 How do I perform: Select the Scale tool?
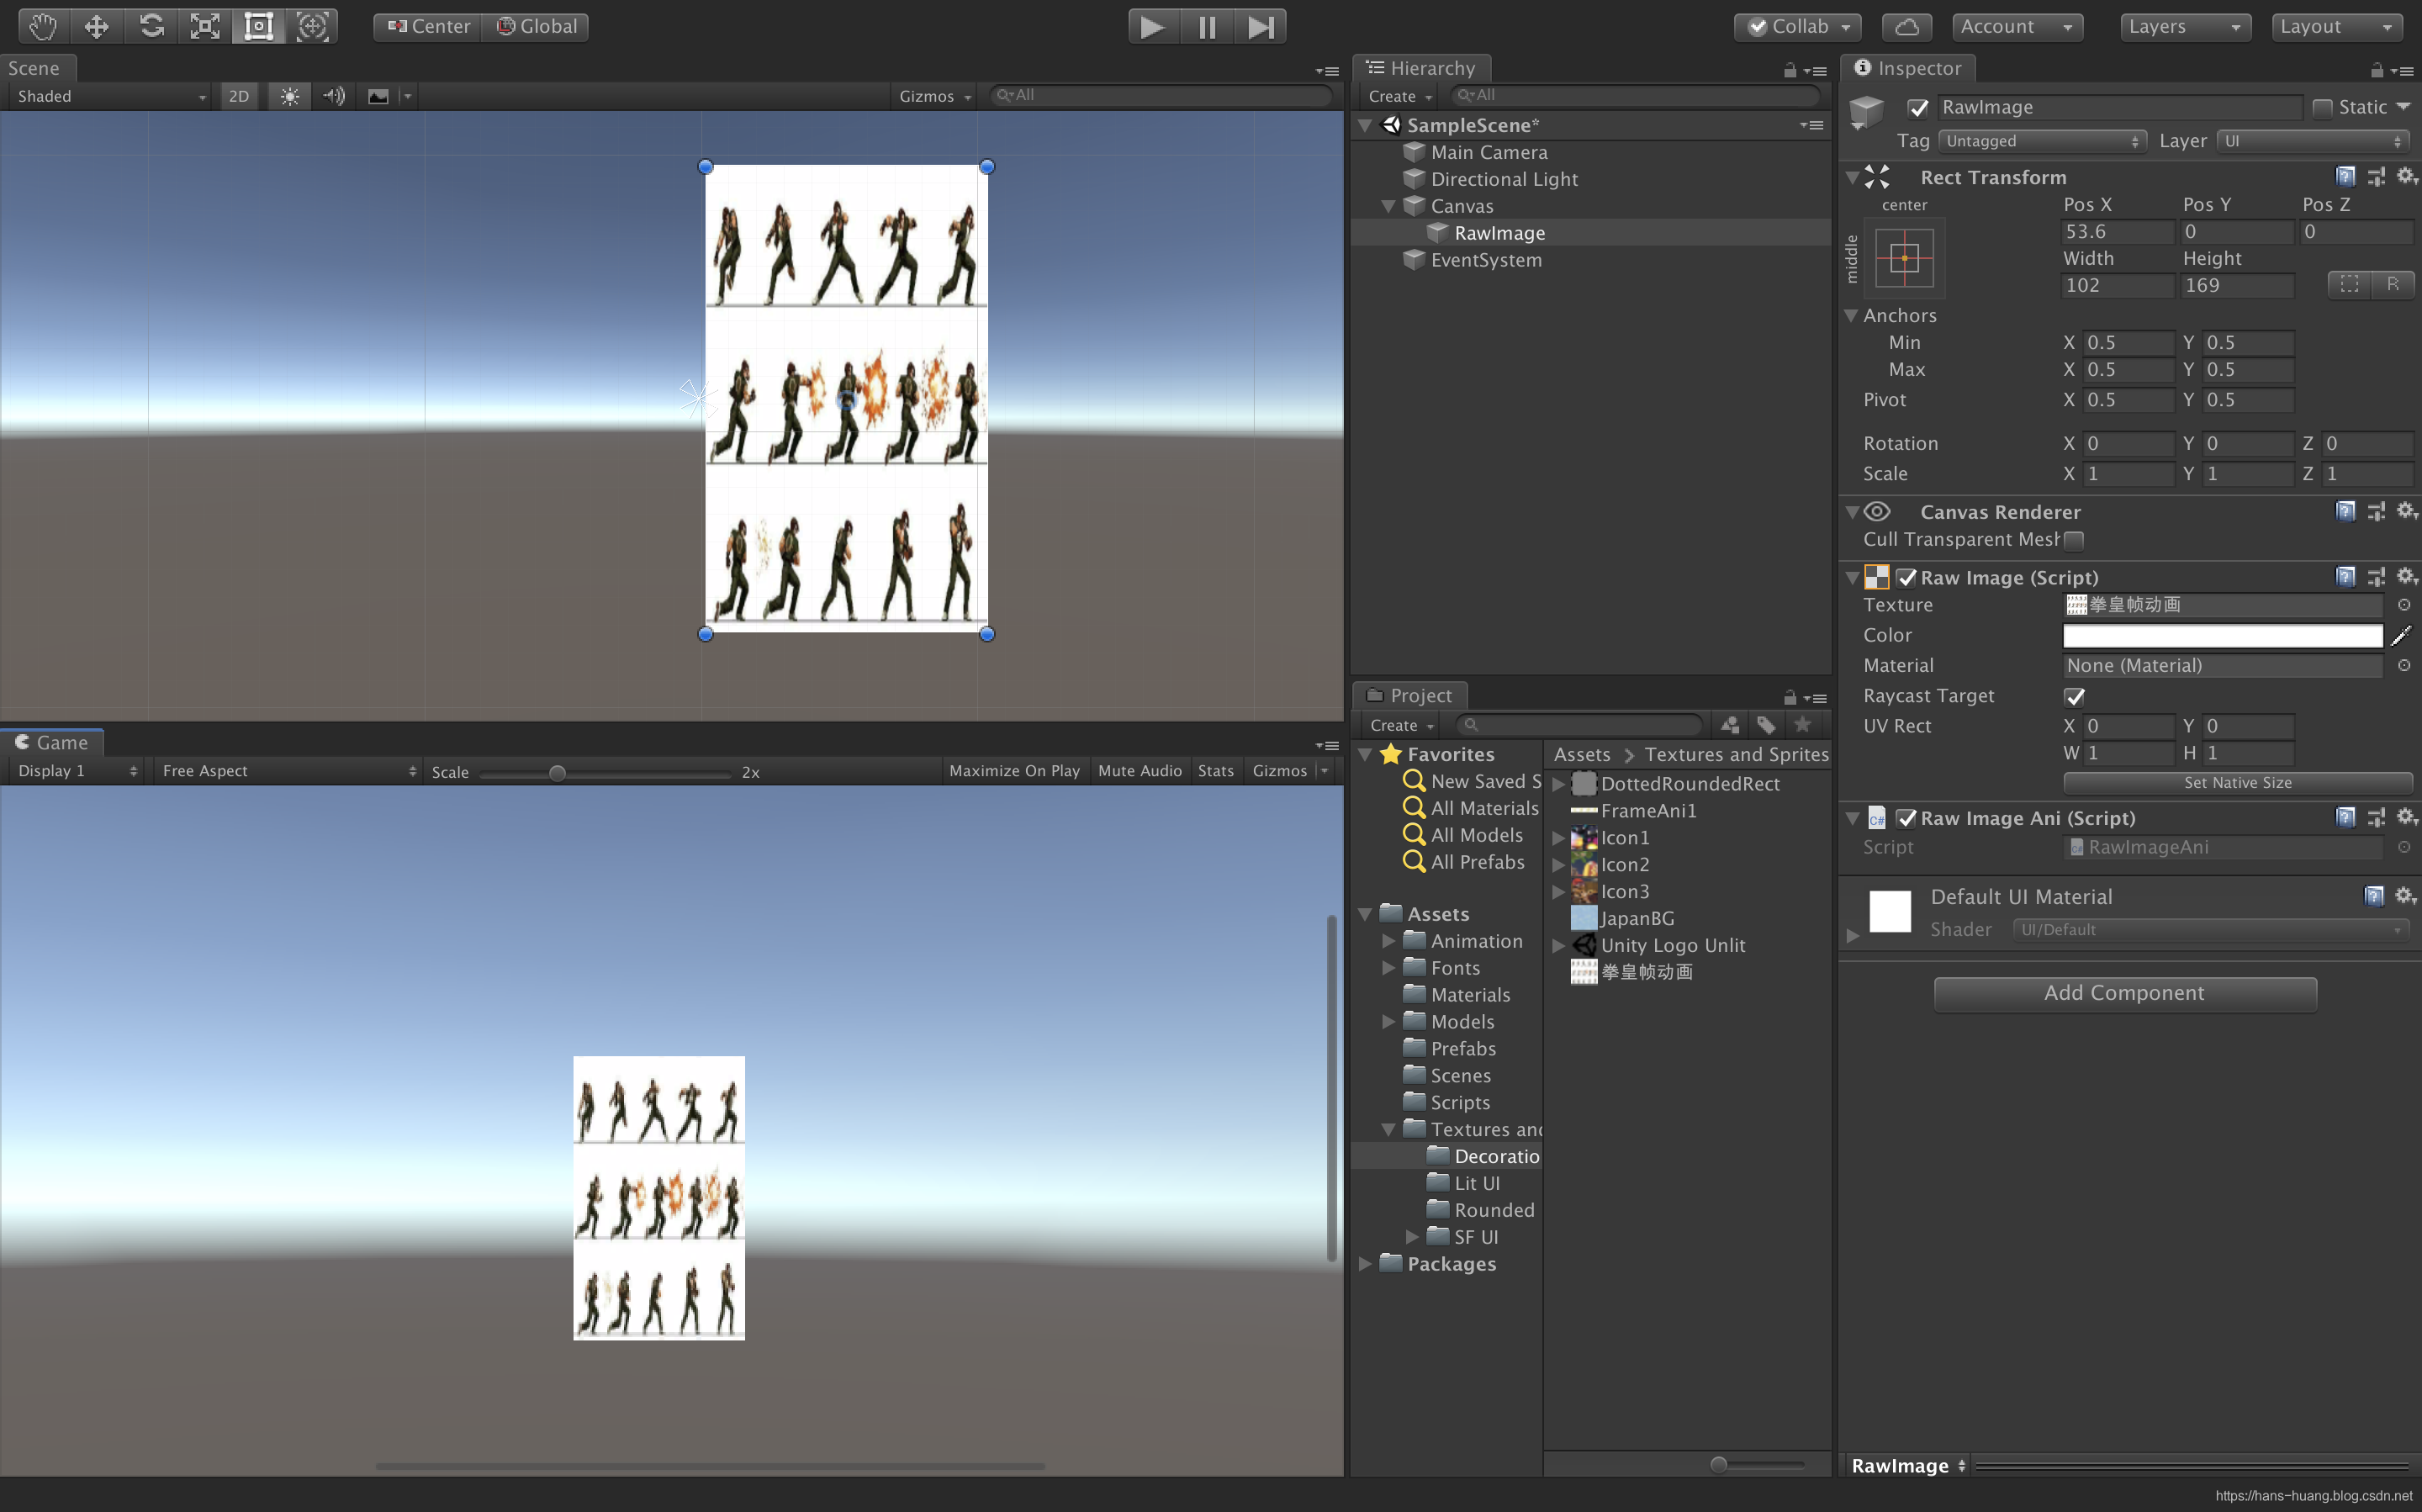pos(204,27)
